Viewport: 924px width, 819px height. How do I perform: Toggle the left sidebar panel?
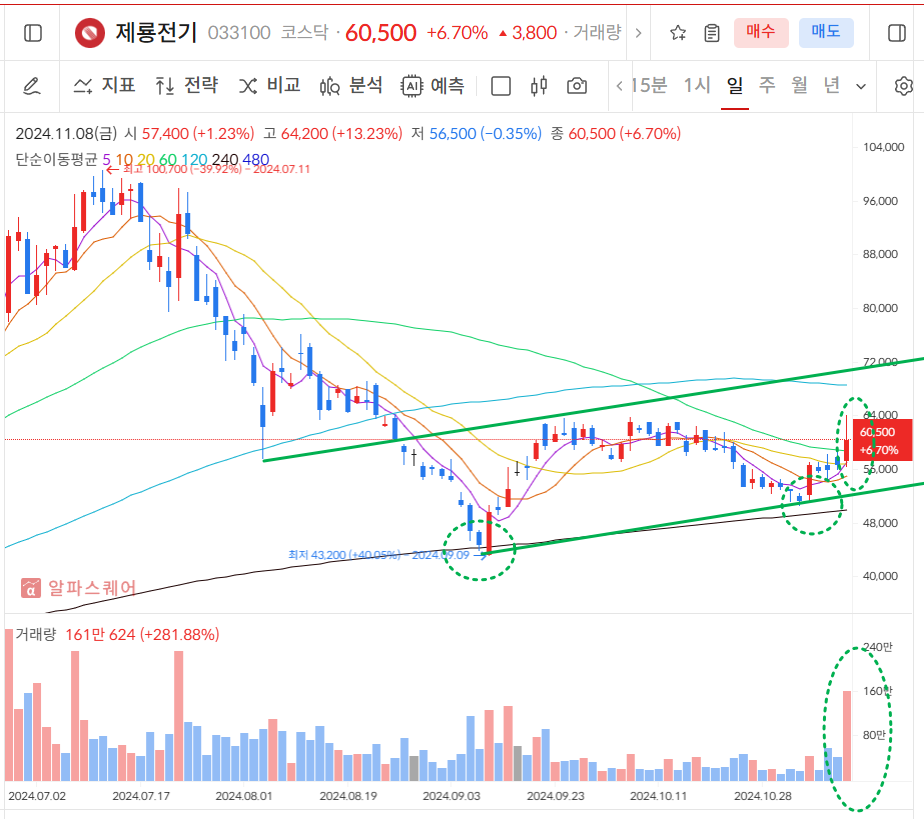tap(31, 32)
